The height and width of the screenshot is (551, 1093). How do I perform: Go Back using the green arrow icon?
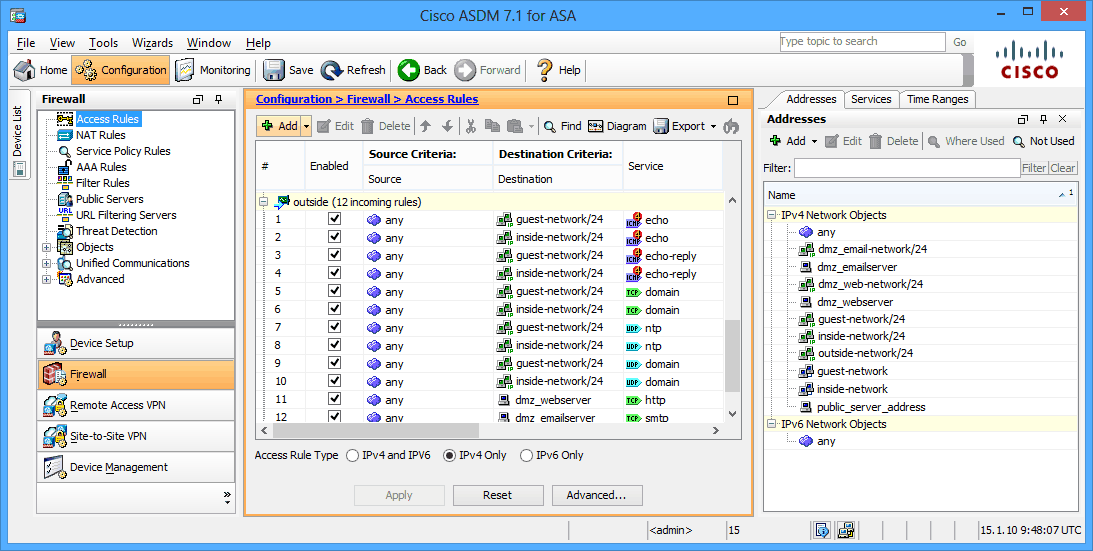pos(408,70)
